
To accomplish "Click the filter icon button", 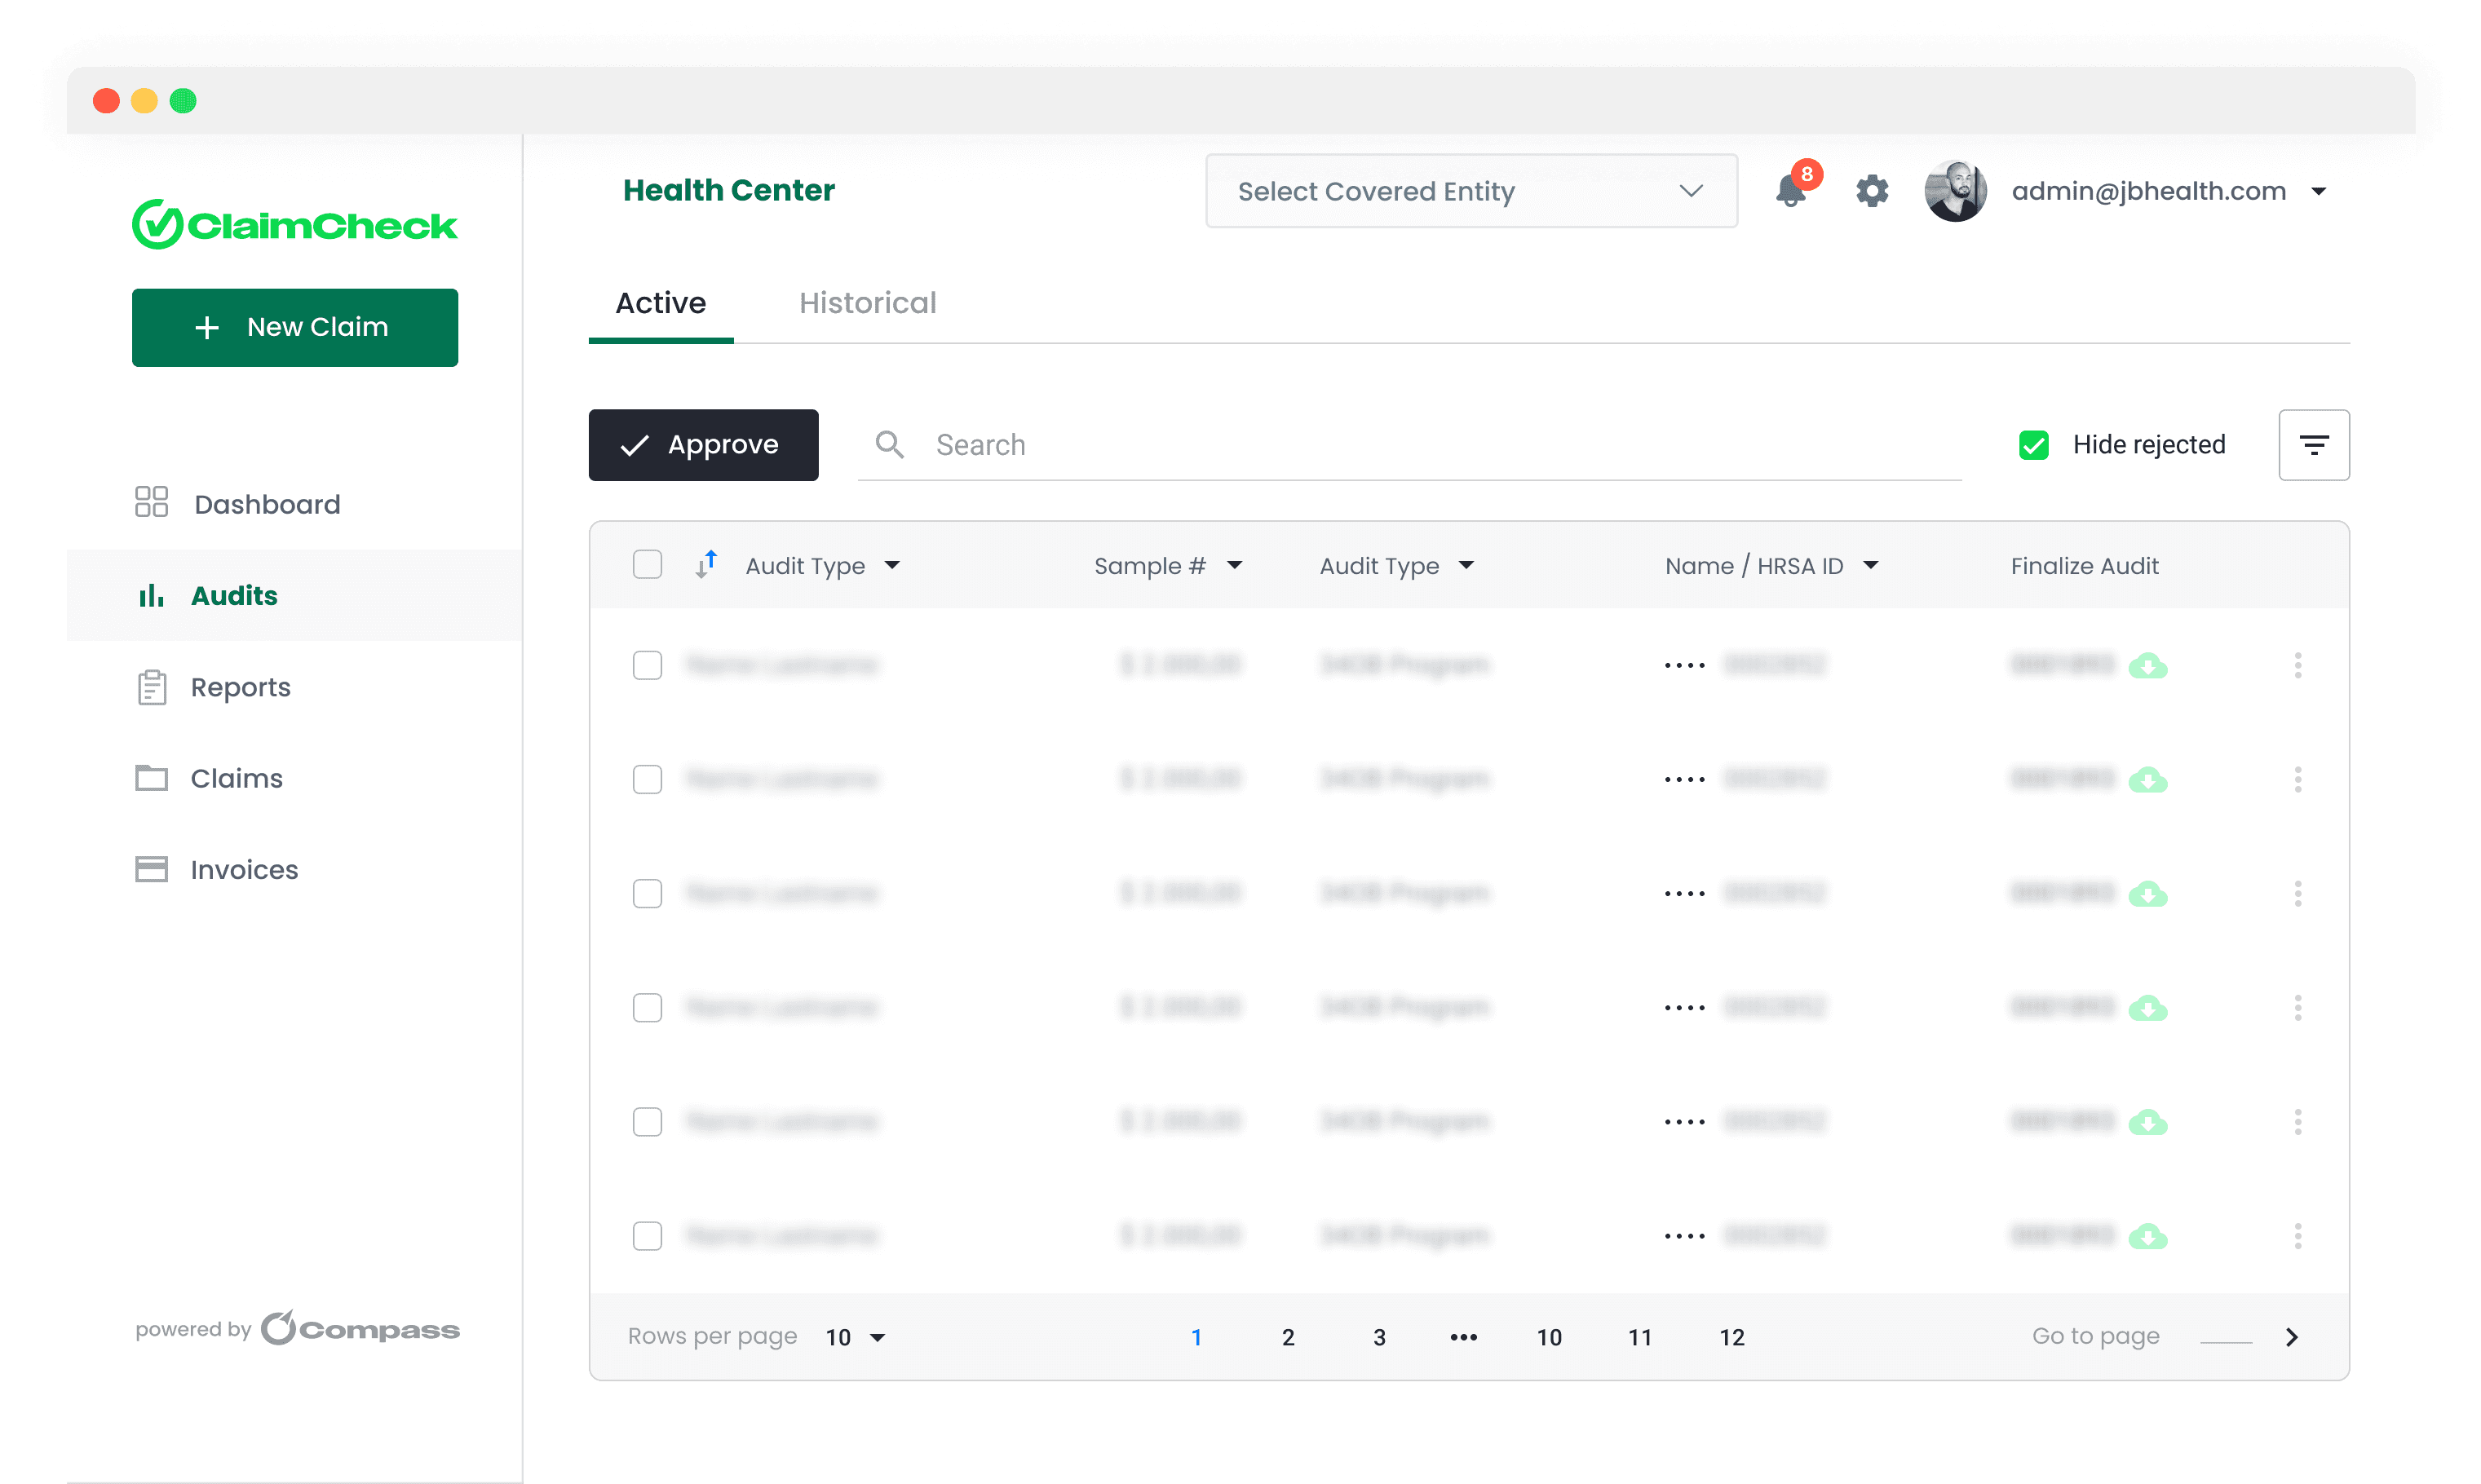I will [2313, 445].
